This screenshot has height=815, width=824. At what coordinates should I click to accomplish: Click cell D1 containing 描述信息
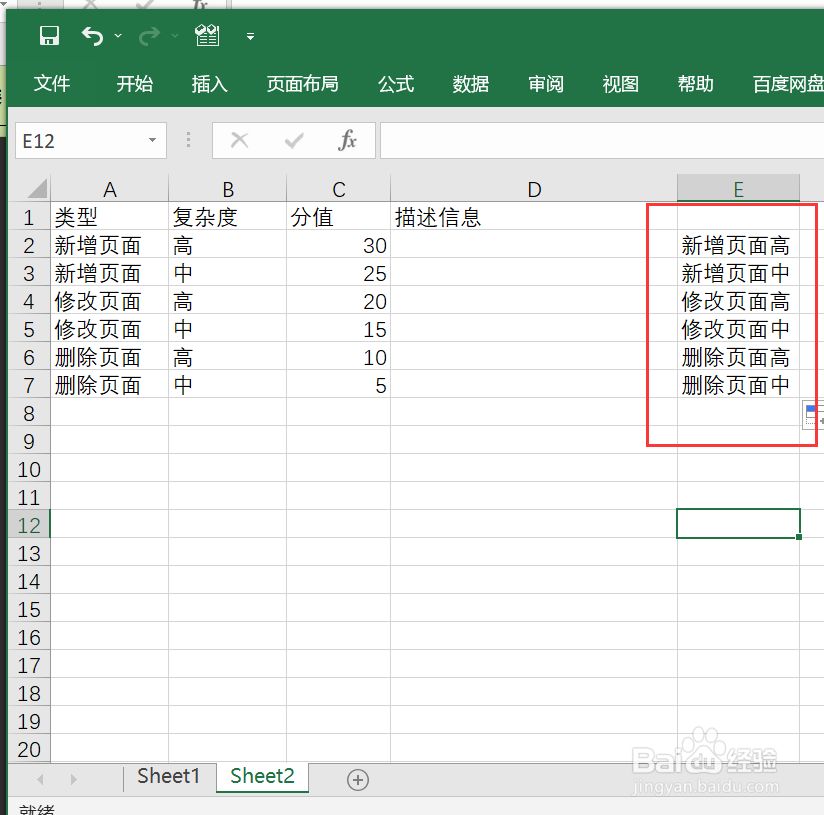(x=534, y=216)
